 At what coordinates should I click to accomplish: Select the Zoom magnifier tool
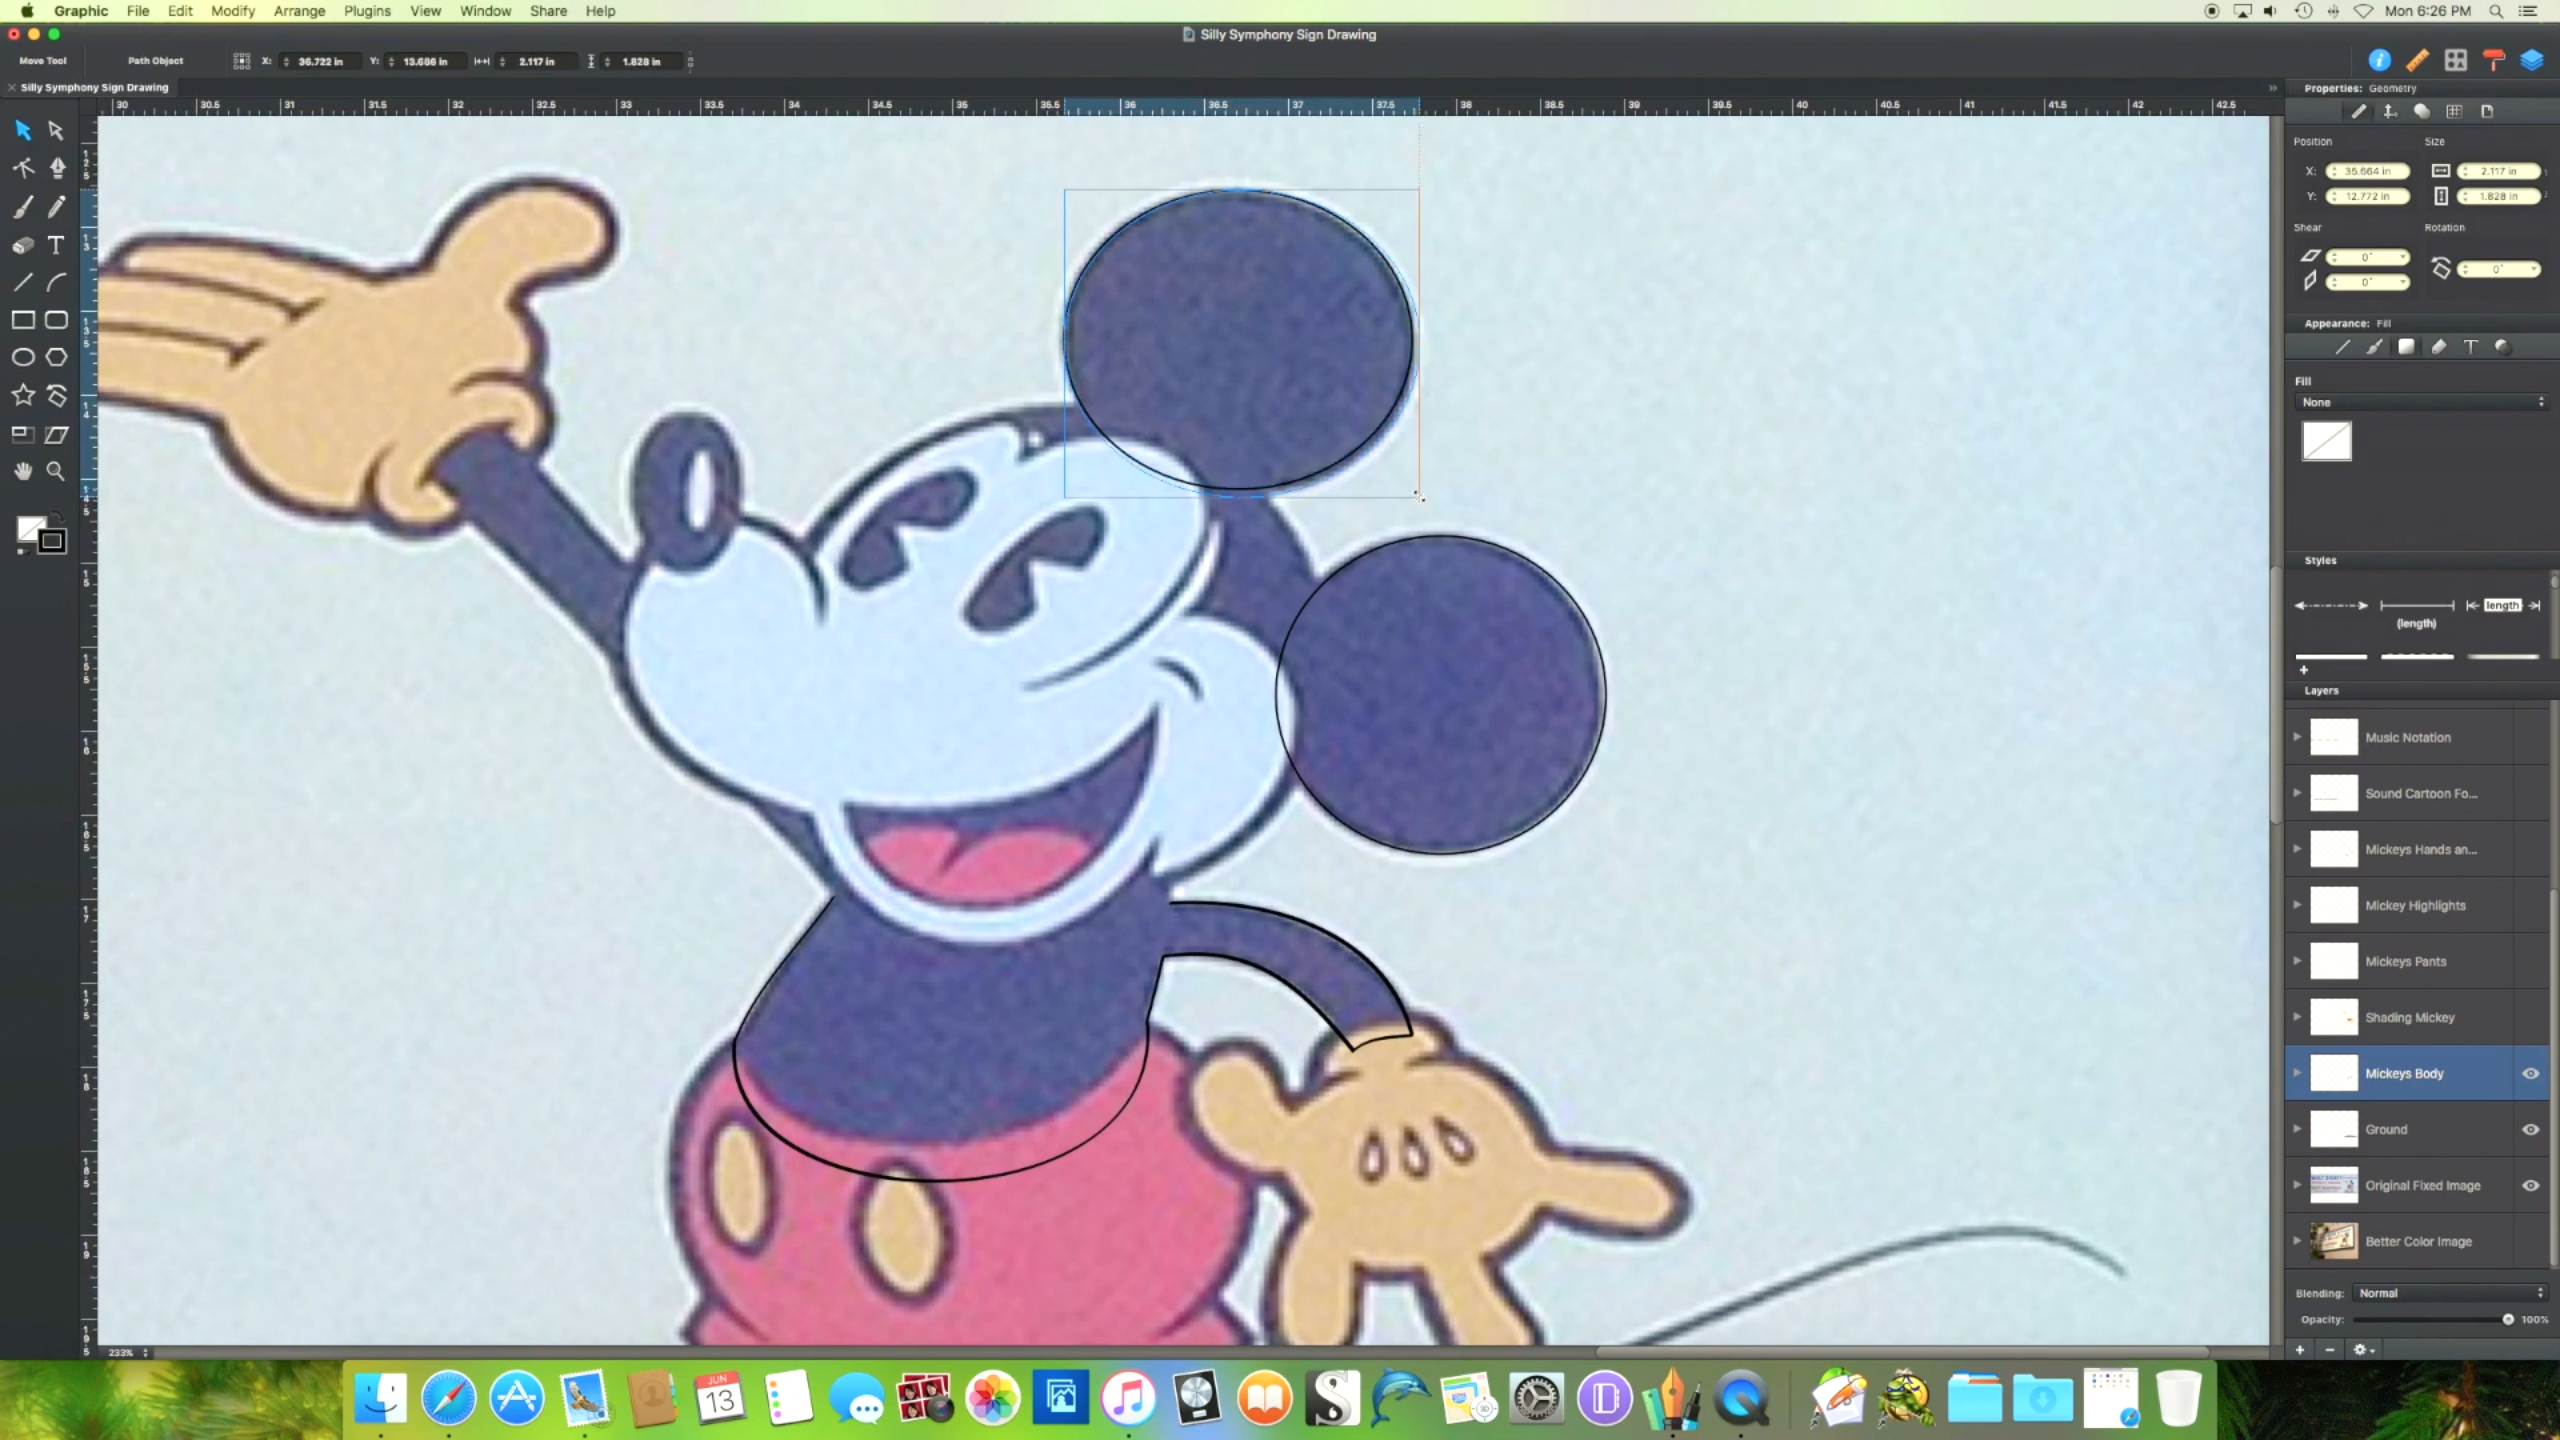pos(56,471)
